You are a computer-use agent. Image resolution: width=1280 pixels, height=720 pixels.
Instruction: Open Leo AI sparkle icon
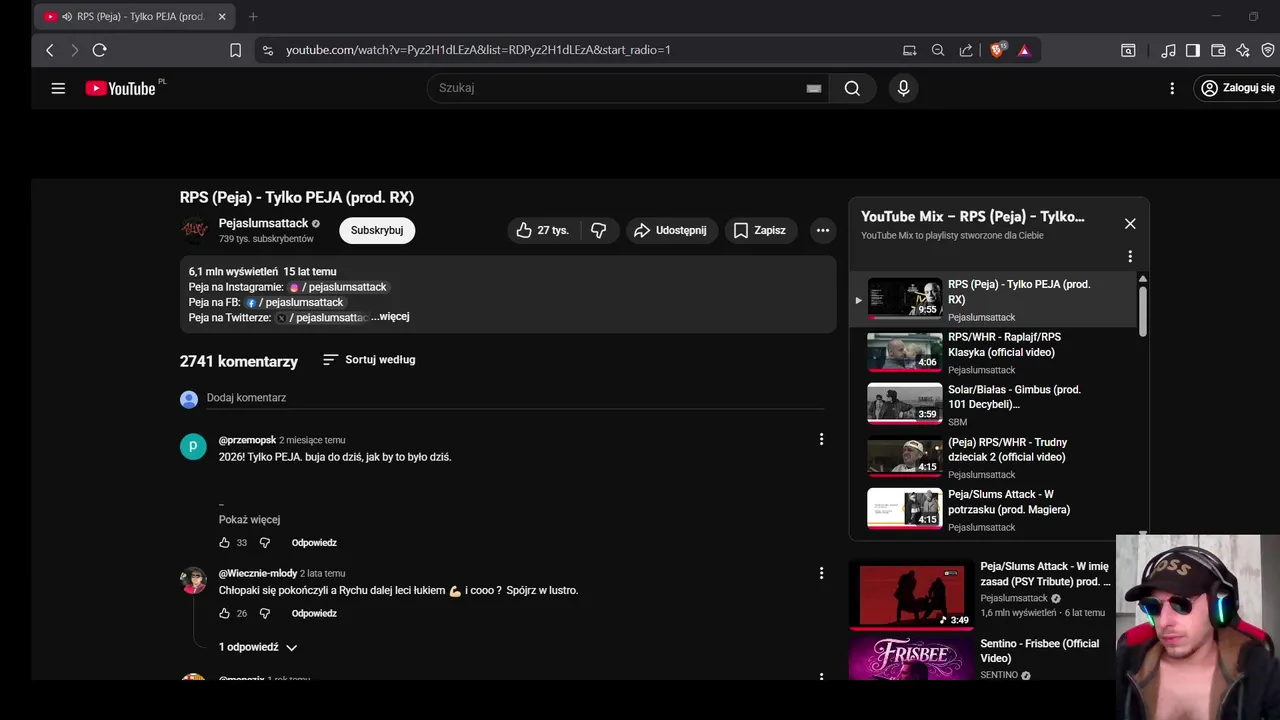(x=1243, y=50)
